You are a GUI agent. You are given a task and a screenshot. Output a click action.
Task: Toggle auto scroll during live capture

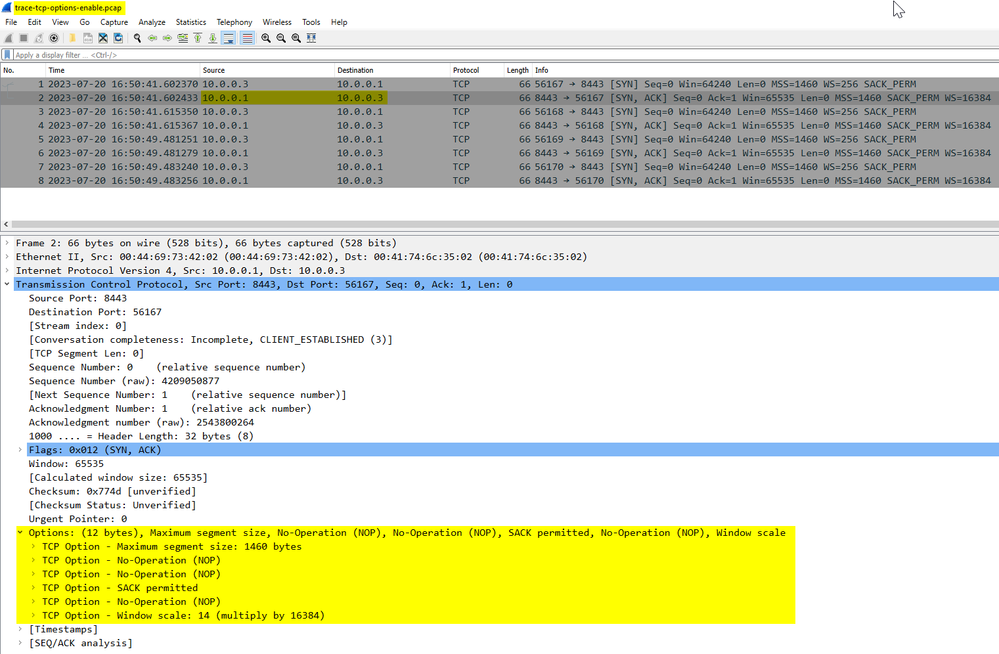(x=229, y=38)
